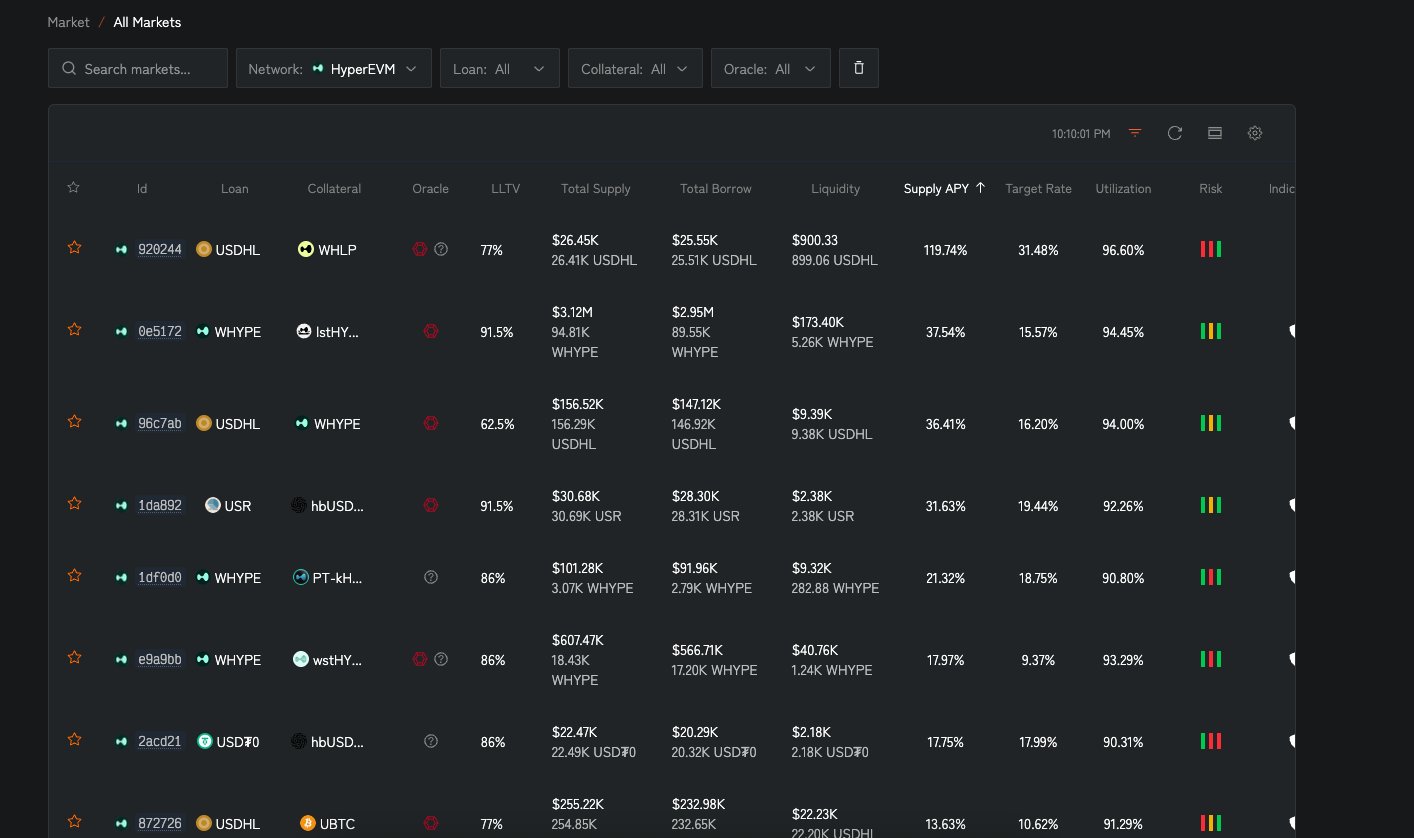The height and width of the screenshot is (838, 1414).
Task: Open the Network HyperEVM dropdown
Action: coord(334,69)
